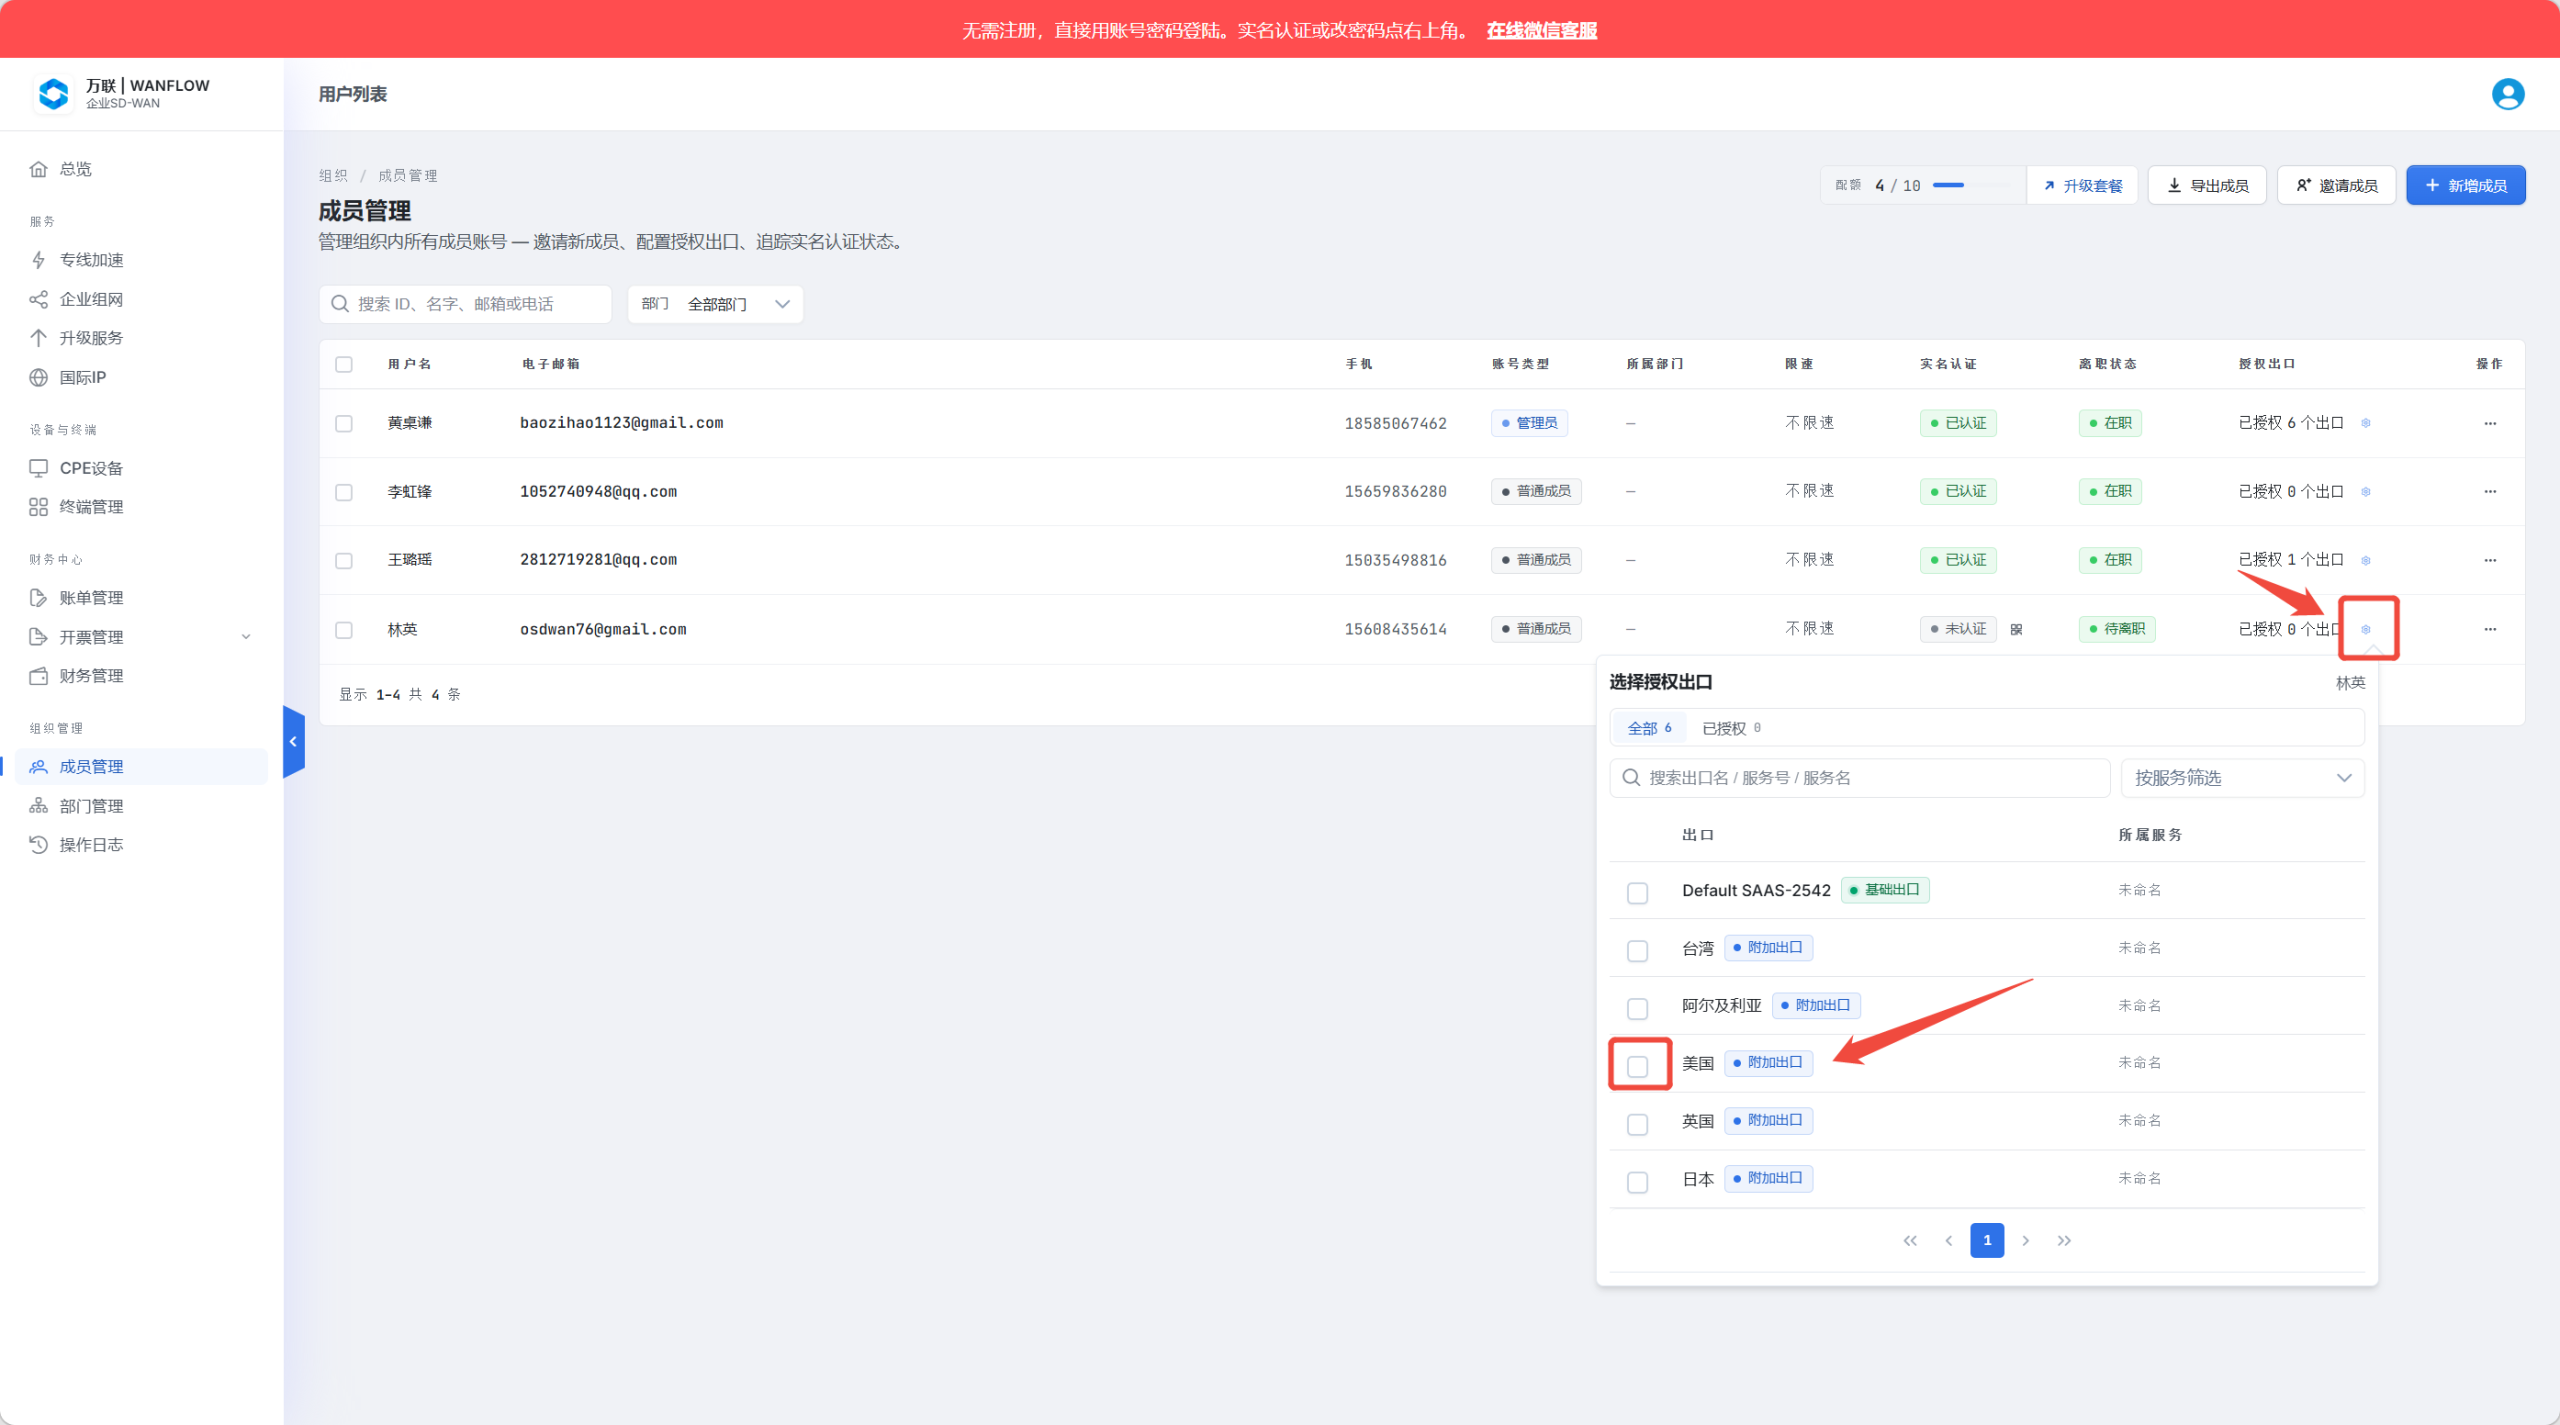Open authorized exits gear for 李虹锋
The height and width of the screenshot is (1425, 2560).
pyautogui.click(x=2366, y=492)
